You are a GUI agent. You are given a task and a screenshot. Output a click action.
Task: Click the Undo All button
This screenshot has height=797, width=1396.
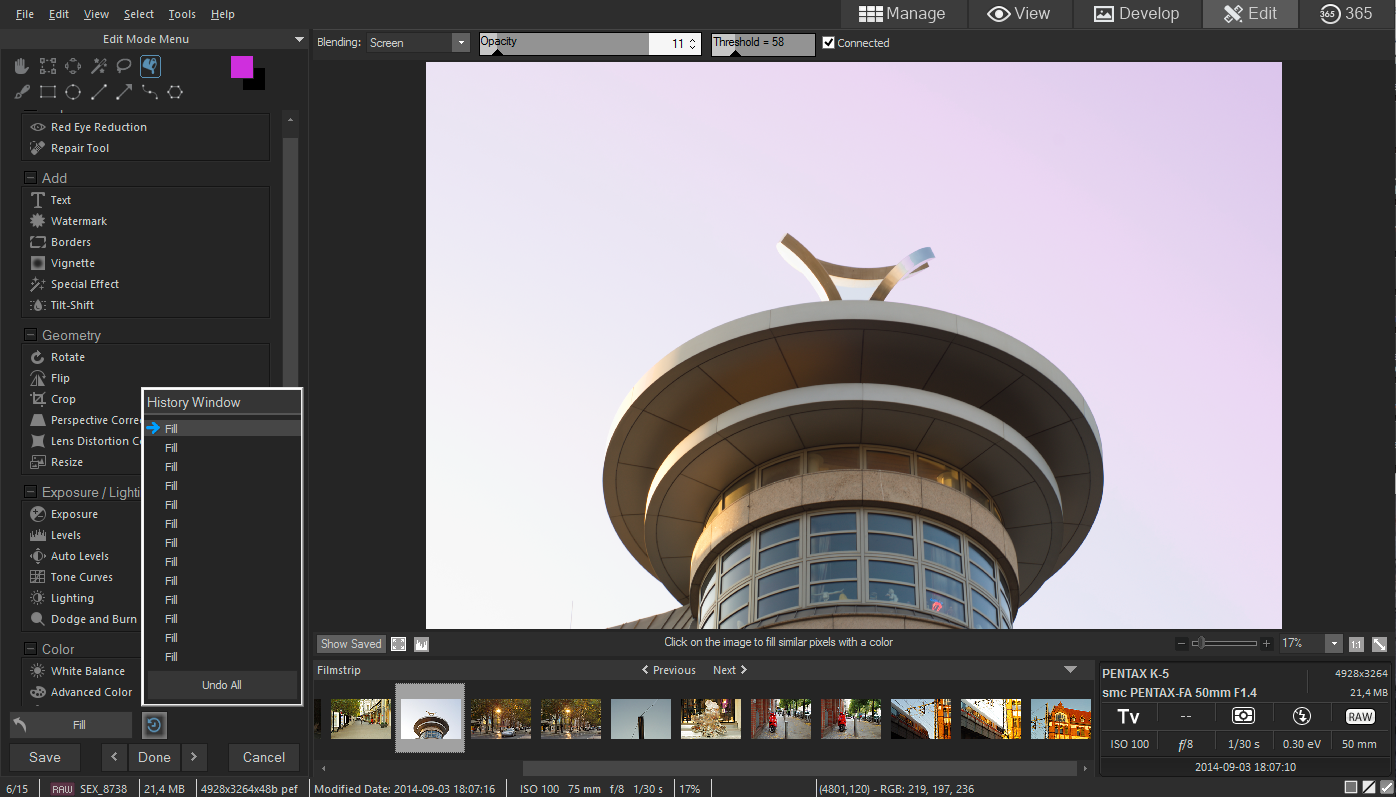pos(222,685)
